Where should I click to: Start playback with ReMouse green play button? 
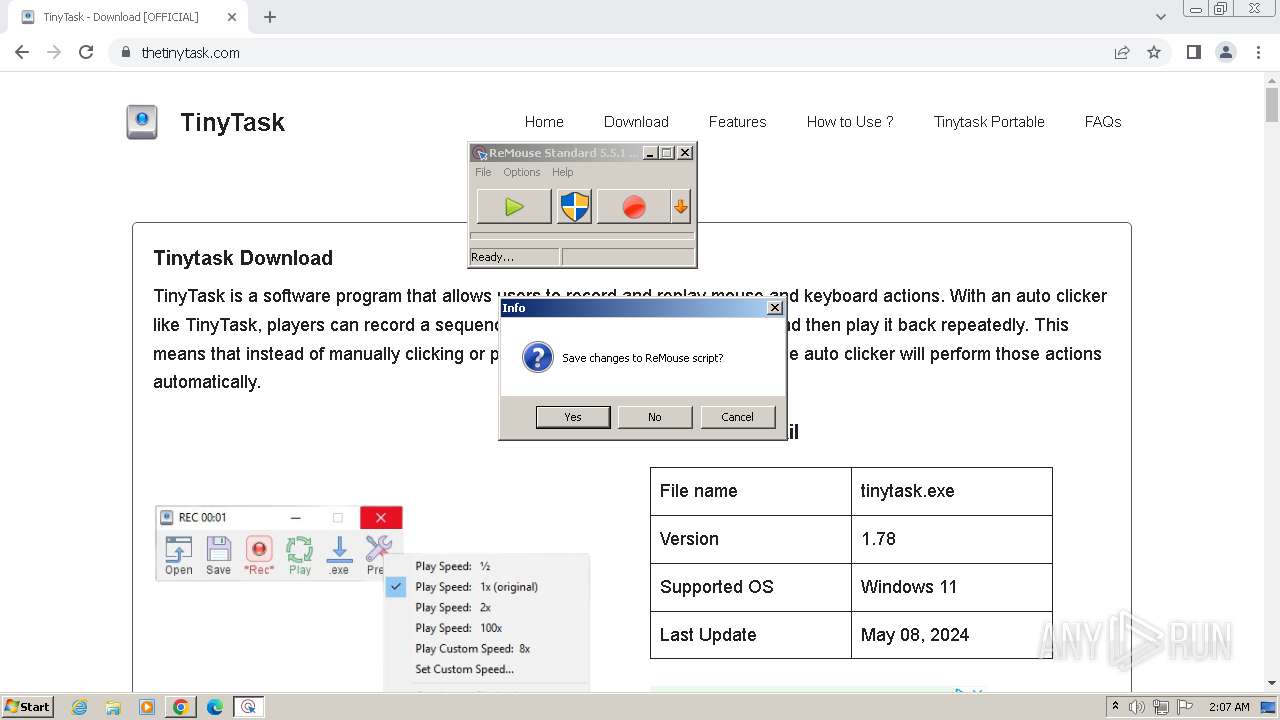tap(514, 207)
